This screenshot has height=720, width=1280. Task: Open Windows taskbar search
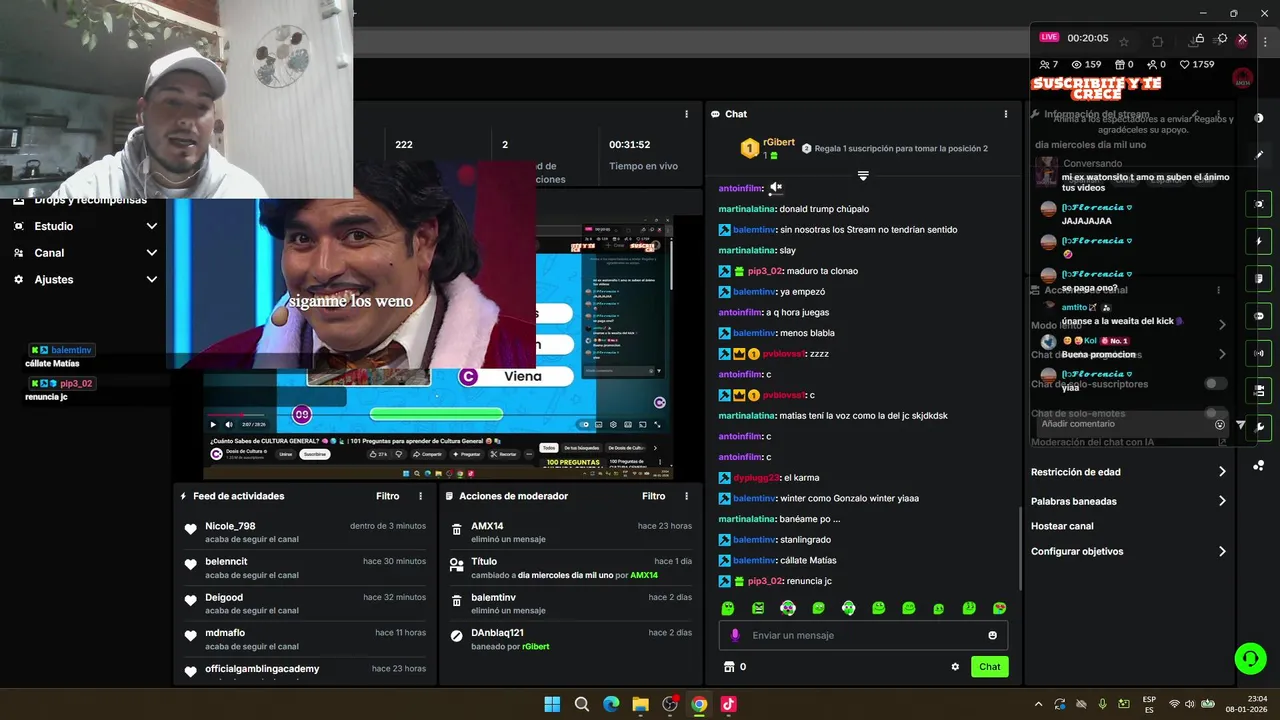[x=582, y=704]
